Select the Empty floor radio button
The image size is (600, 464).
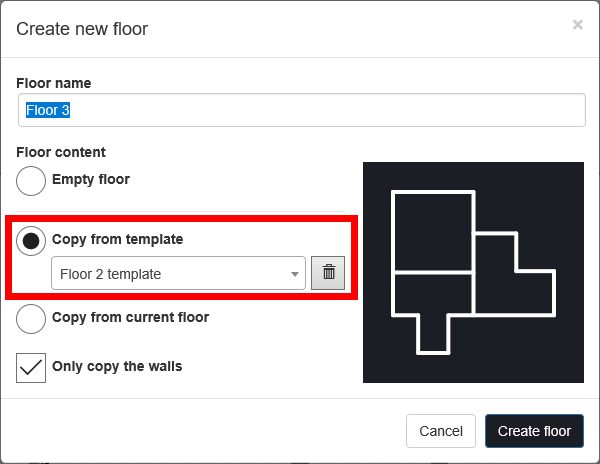coord(31,181)
